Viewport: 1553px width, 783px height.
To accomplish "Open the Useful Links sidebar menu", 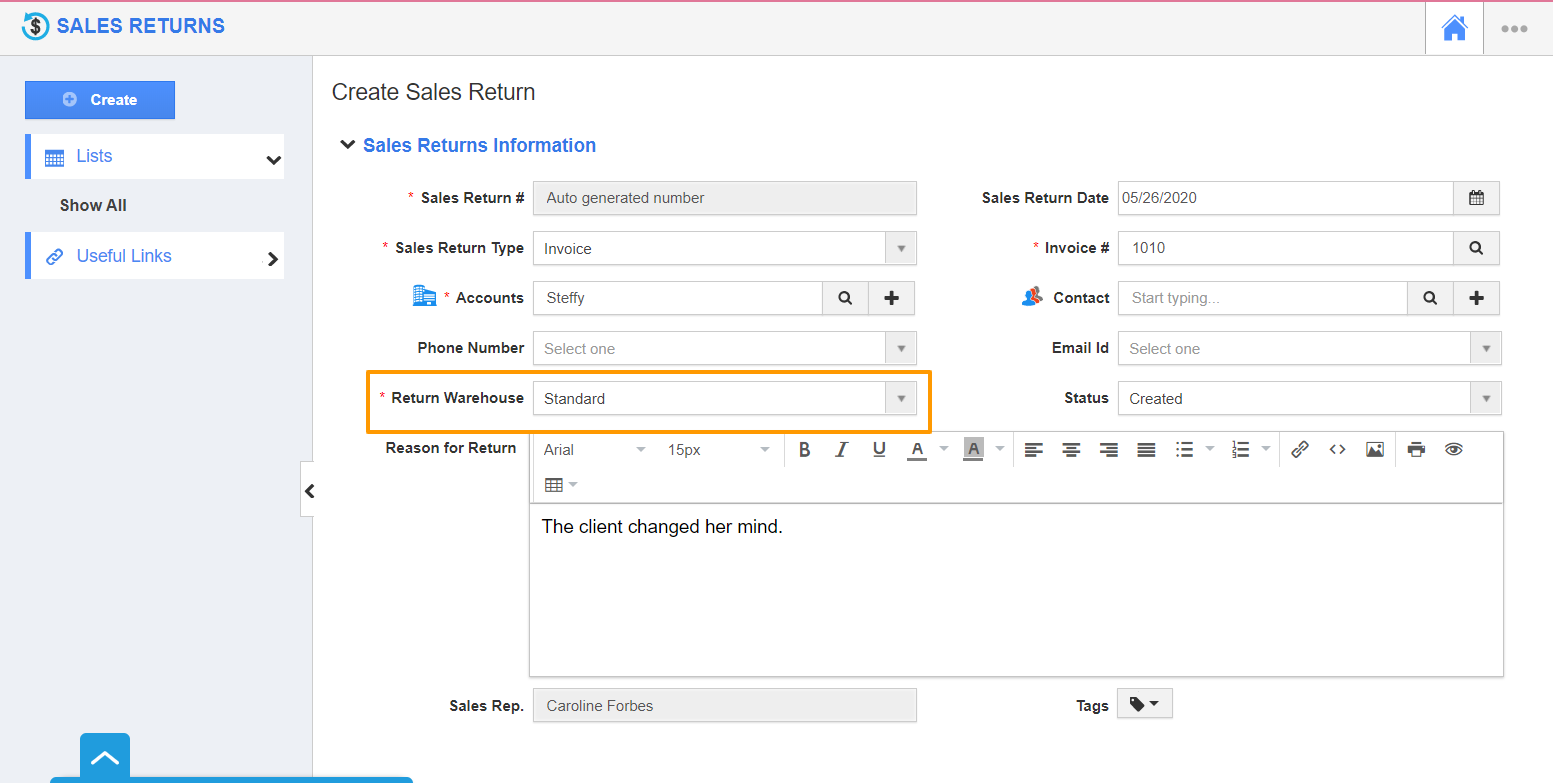I will [x=155, y=257].
